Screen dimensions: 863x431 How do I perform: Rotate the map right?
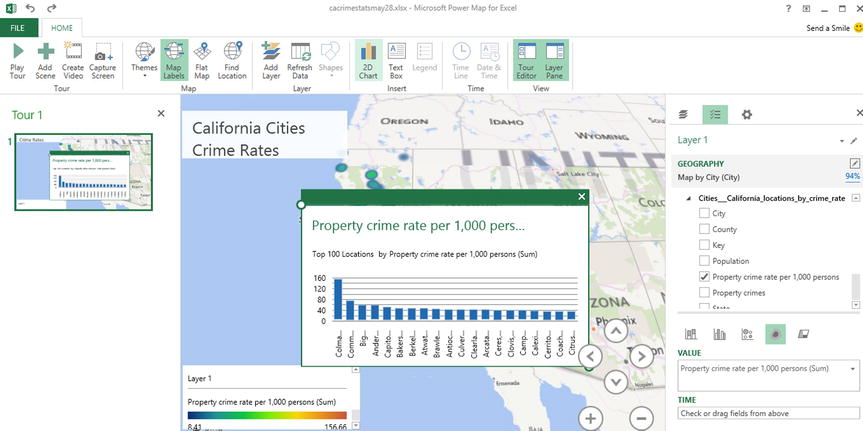(x=641, y=356)
